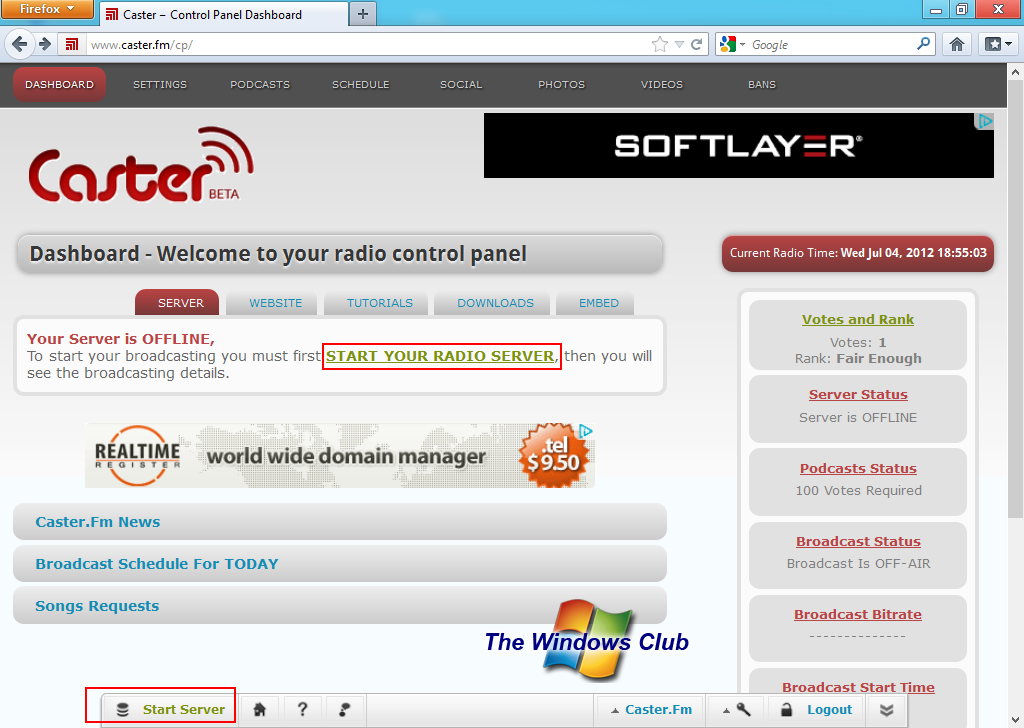1024x728 pixels.
Task: Collapse toolbar with double chevron icon
Action: tap(886, 710)
